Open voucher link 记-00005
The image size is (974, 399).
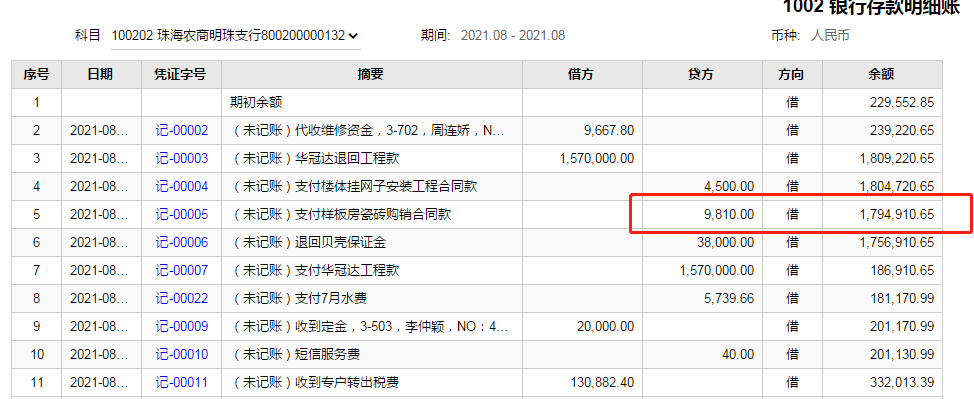coord(181,215)
